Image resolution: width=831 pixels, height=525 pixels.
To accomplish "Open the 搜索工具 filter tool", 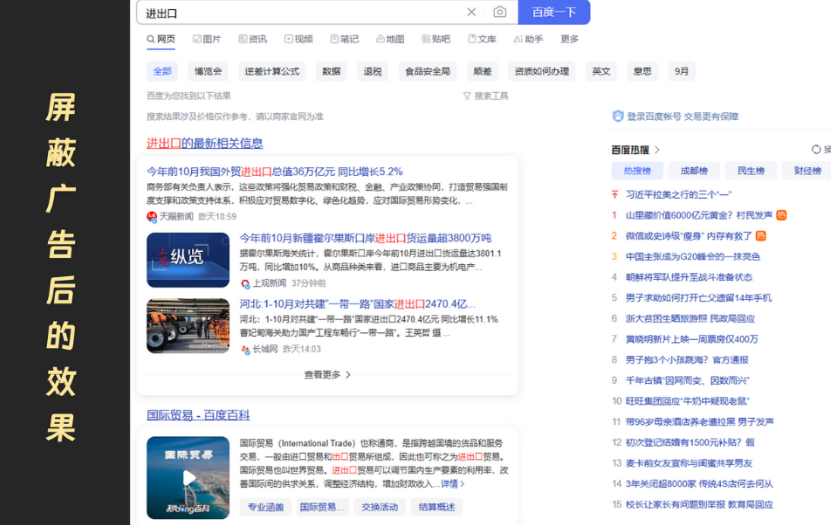I will [x=485, y=96].
